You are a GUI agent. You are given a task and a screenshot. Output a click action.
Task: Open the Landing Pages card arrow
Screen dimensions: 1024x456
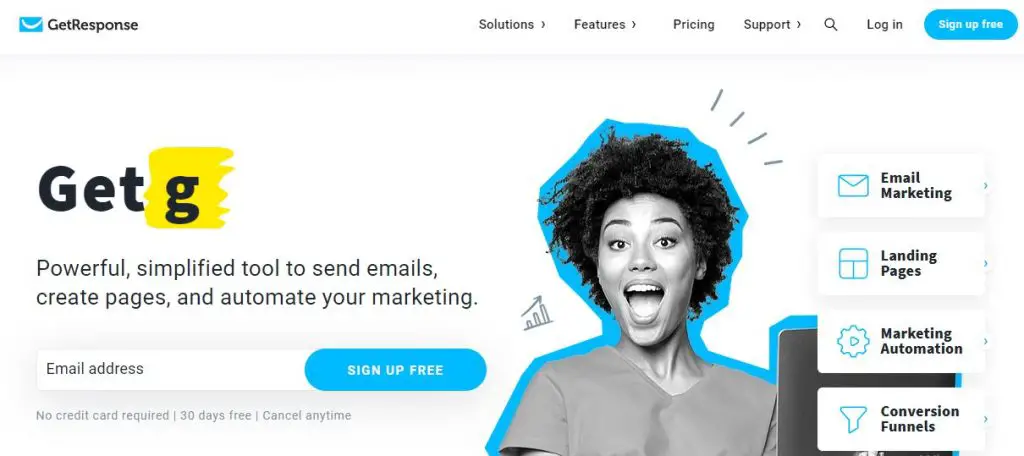click(x=985, y=264)
